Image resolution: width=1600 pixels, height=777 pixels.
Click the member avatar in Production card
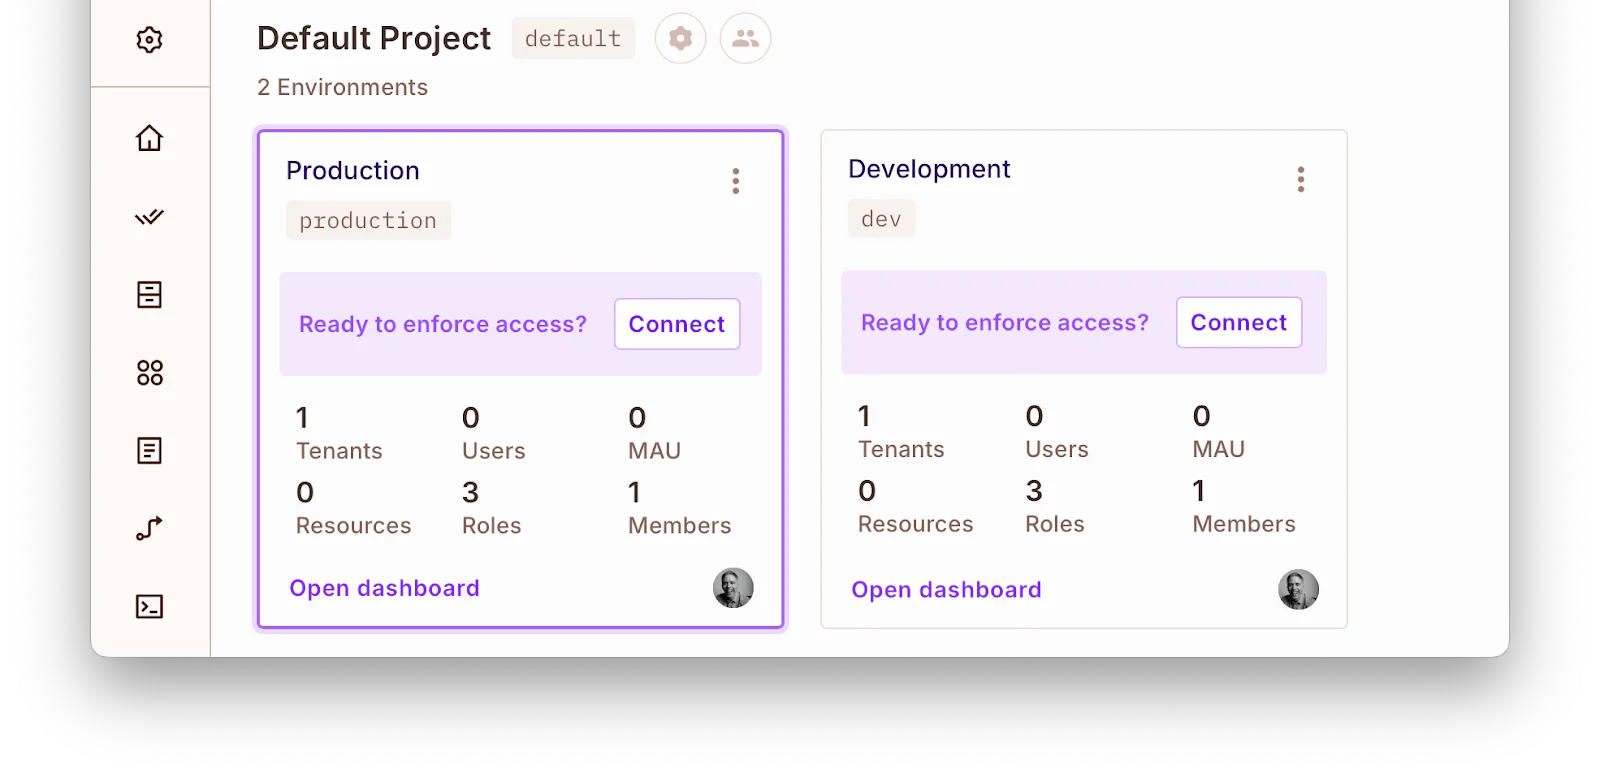[x=733, y=588]
